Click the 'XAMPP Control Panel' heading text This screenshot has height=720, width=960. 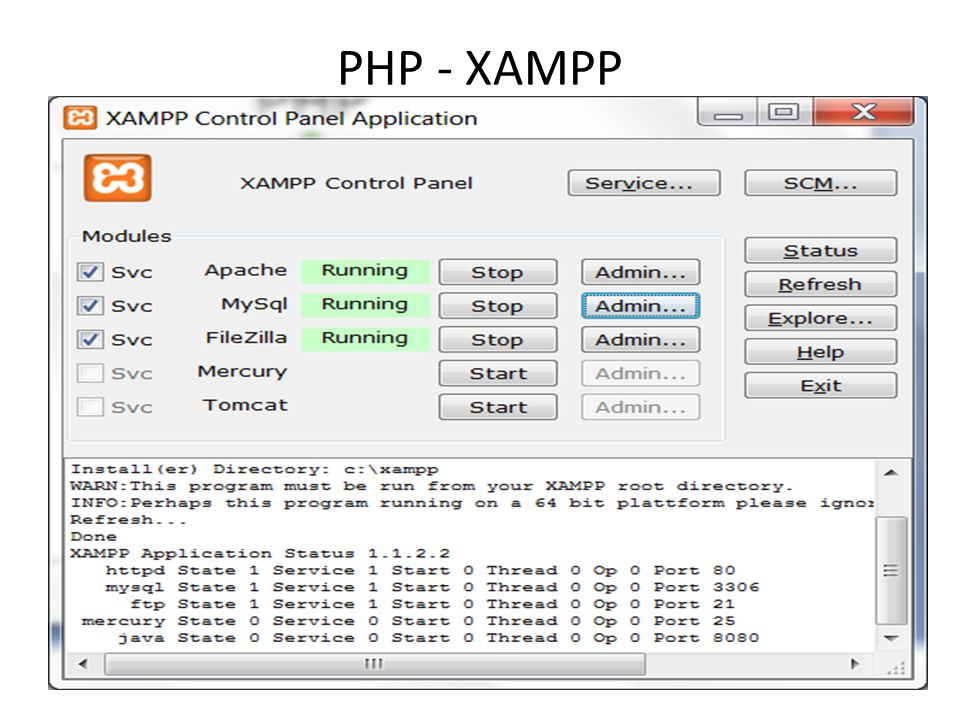356,183
